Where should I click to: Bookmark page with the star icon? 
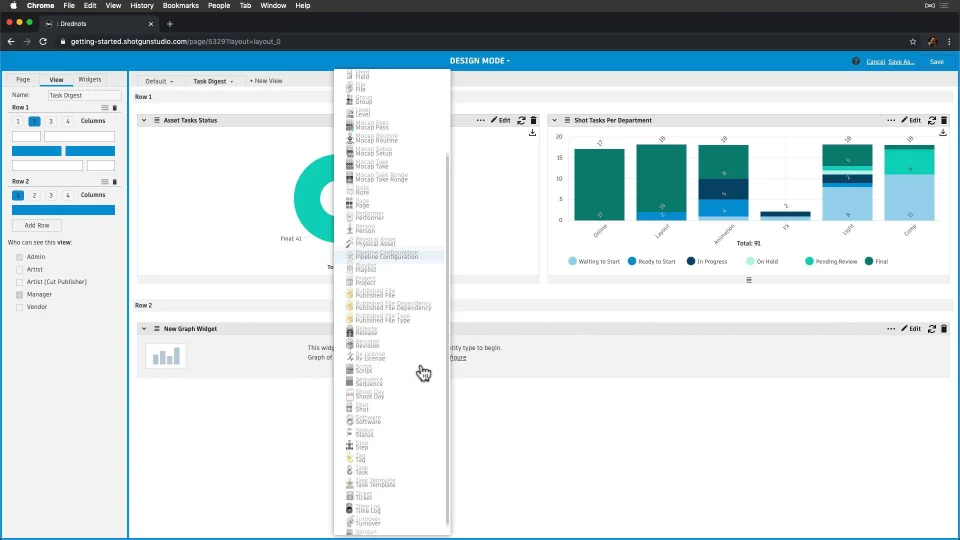[x=913, y=42]
